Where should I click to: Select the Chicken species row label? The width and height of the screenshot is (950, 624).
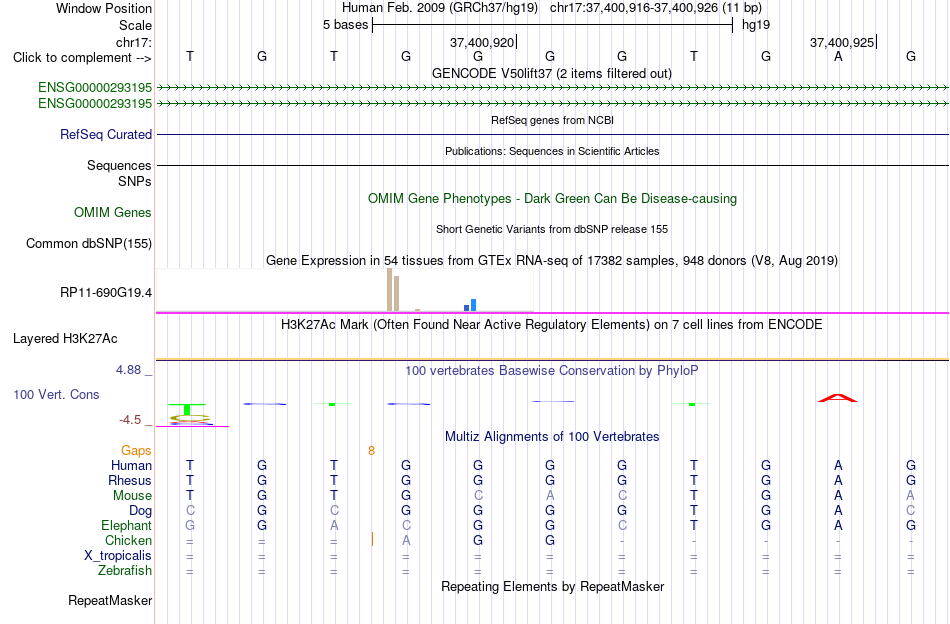(128, 540)
